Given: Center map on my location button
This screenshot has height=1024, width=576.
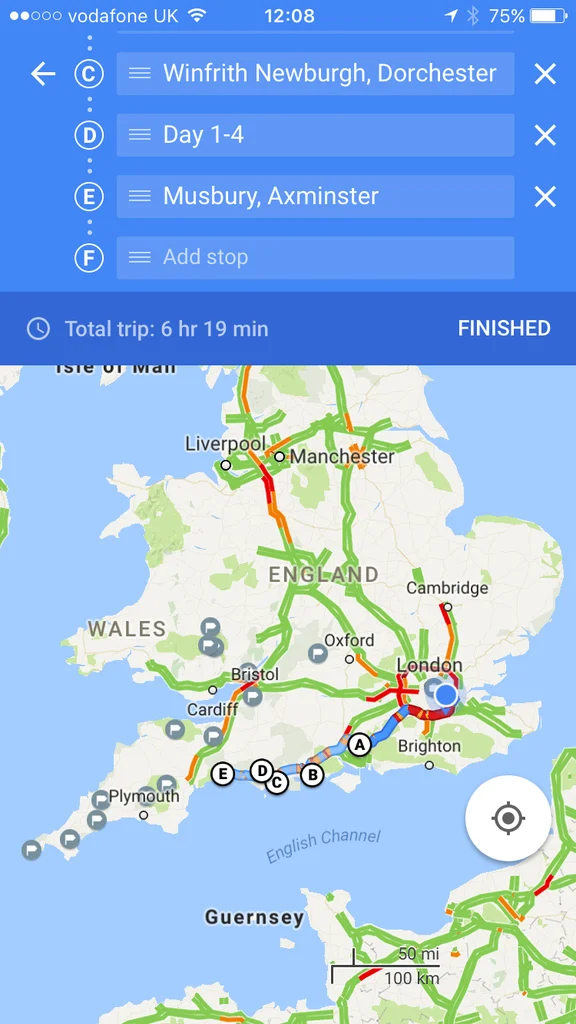Looking at the screenshot, I should (x=508, y=818).
